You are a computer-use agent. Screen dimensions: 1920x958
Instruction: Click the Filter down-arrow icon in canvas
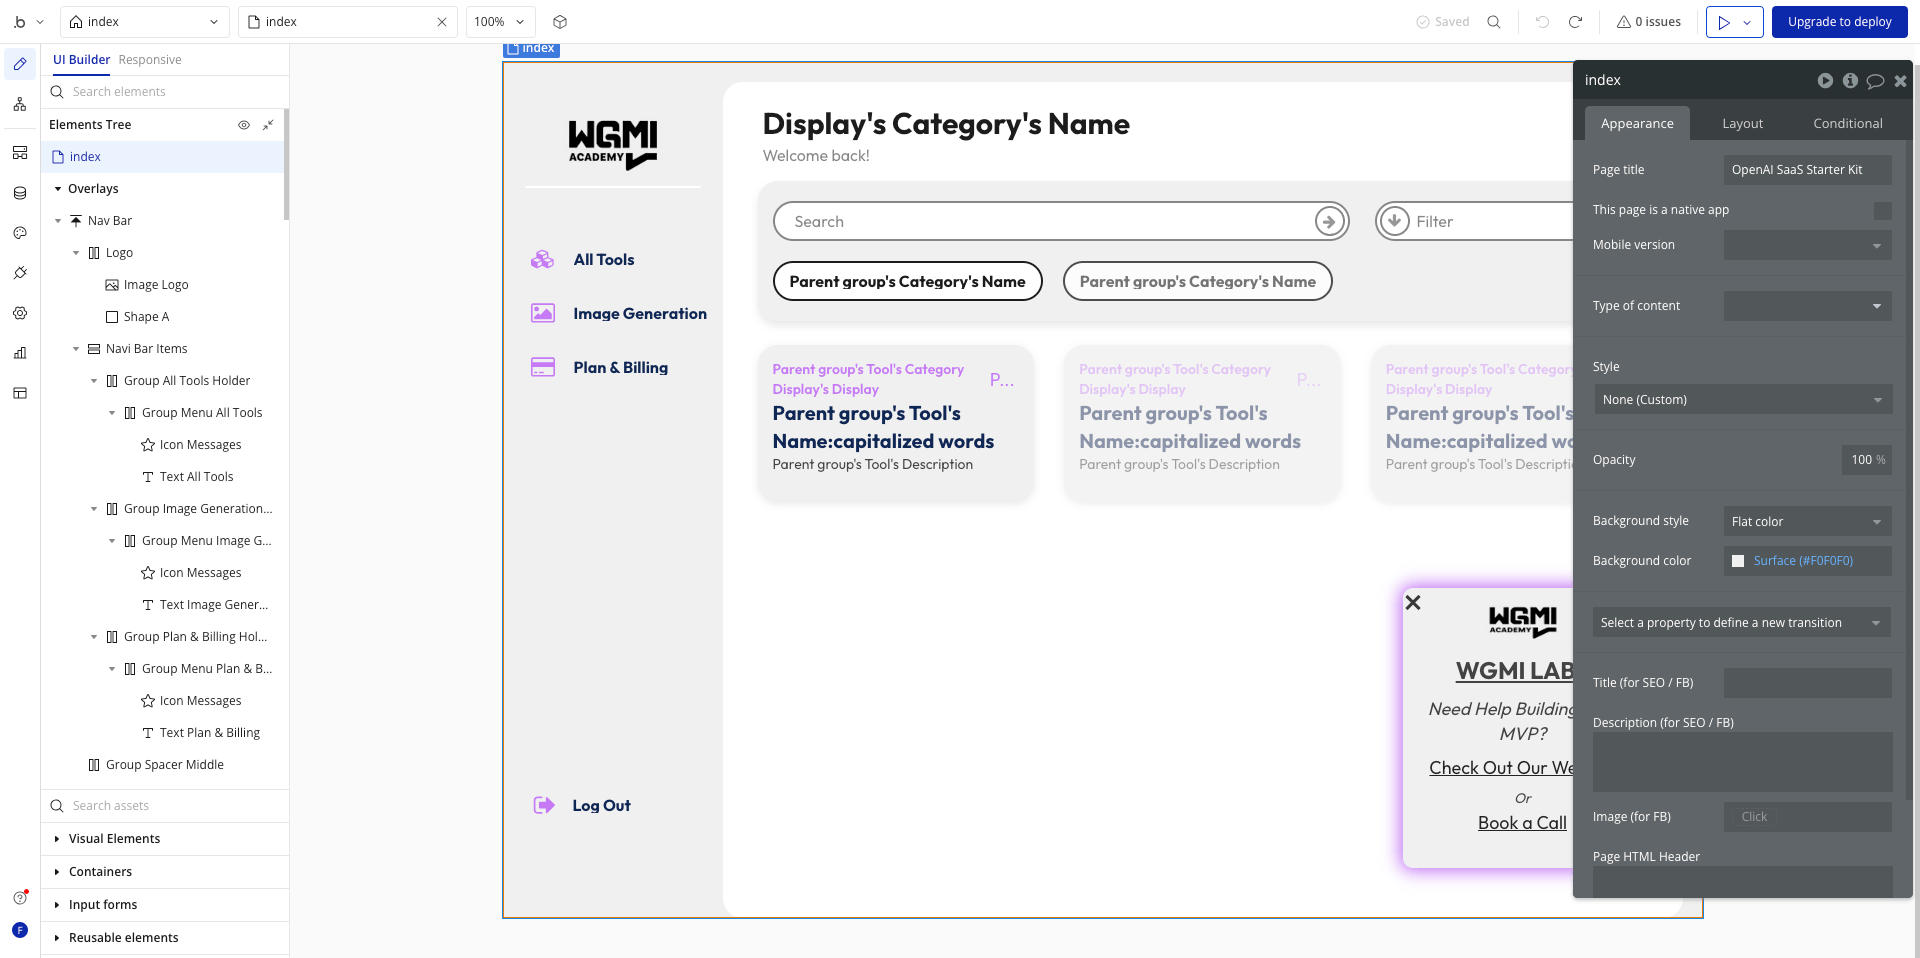tap(1394, 221)
